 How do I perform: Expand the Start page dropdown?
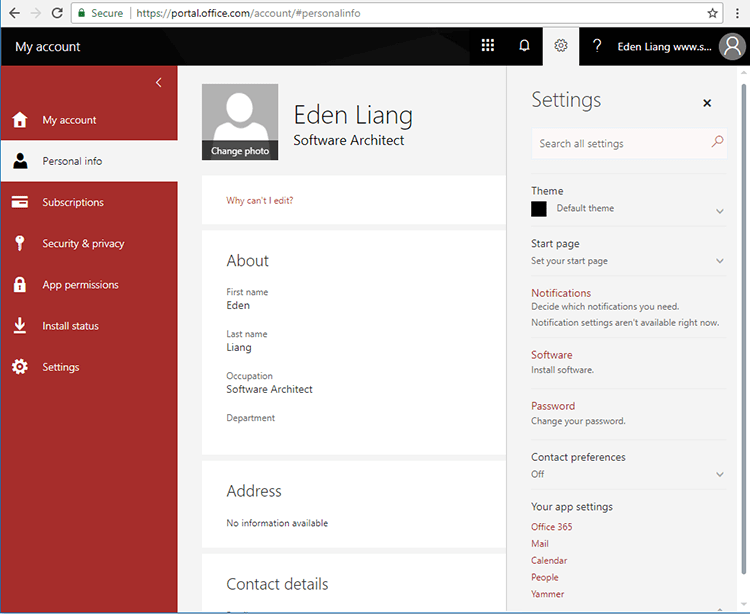(x=719, y=261)
